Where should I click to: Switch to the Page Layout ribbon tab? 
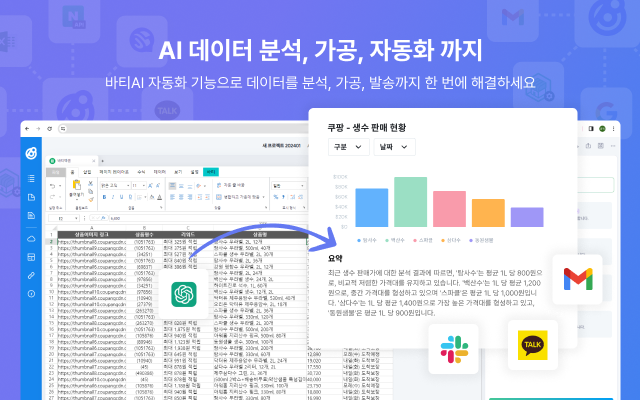[114, 172]
